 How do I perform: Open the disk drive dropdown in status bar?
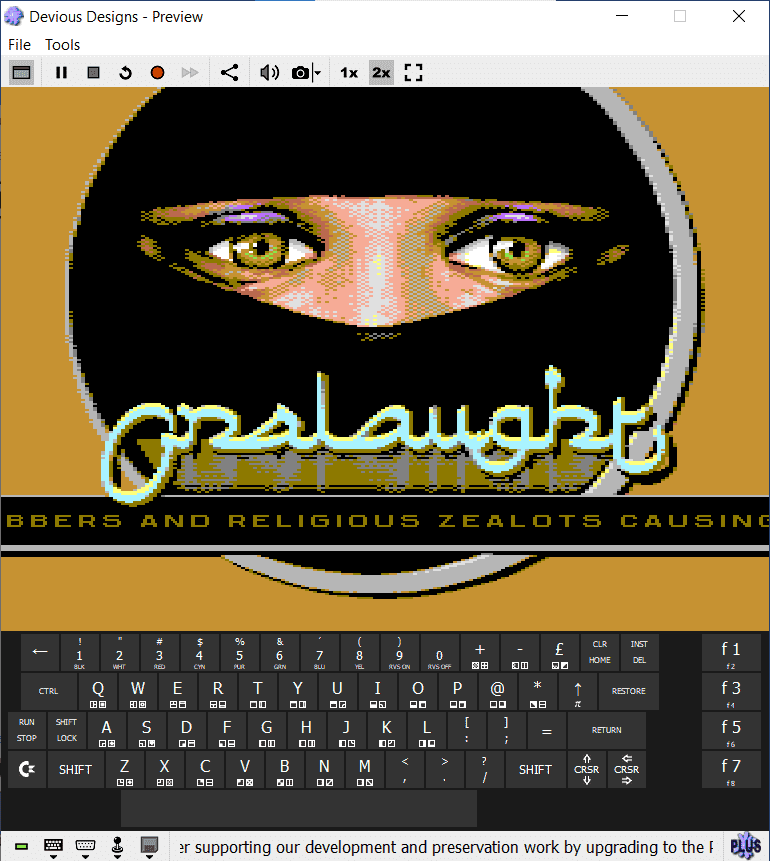149,847
